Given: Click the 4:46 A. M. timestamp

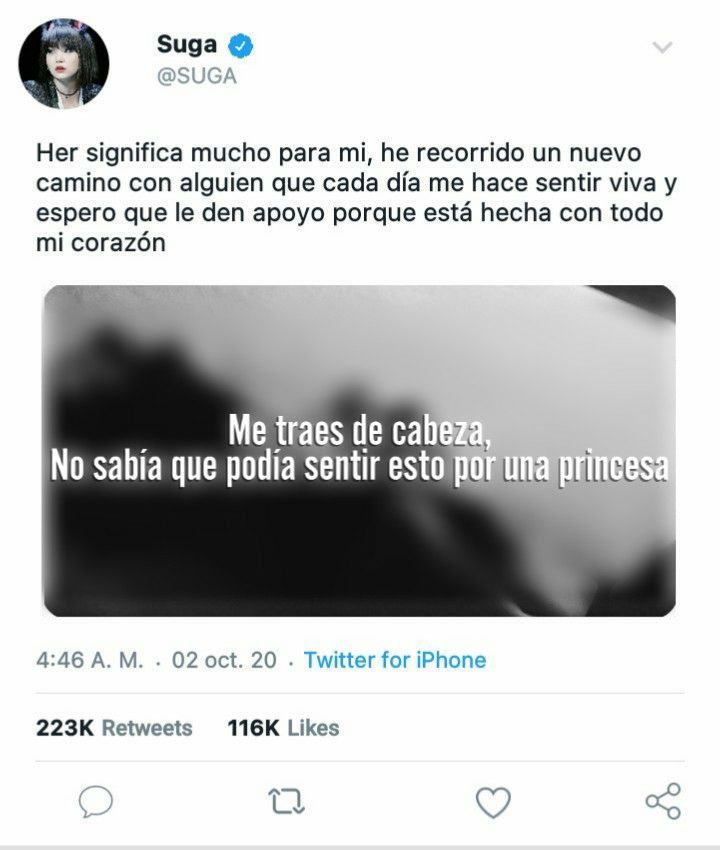Looking at the screenshot, I should tap(90, 660).
